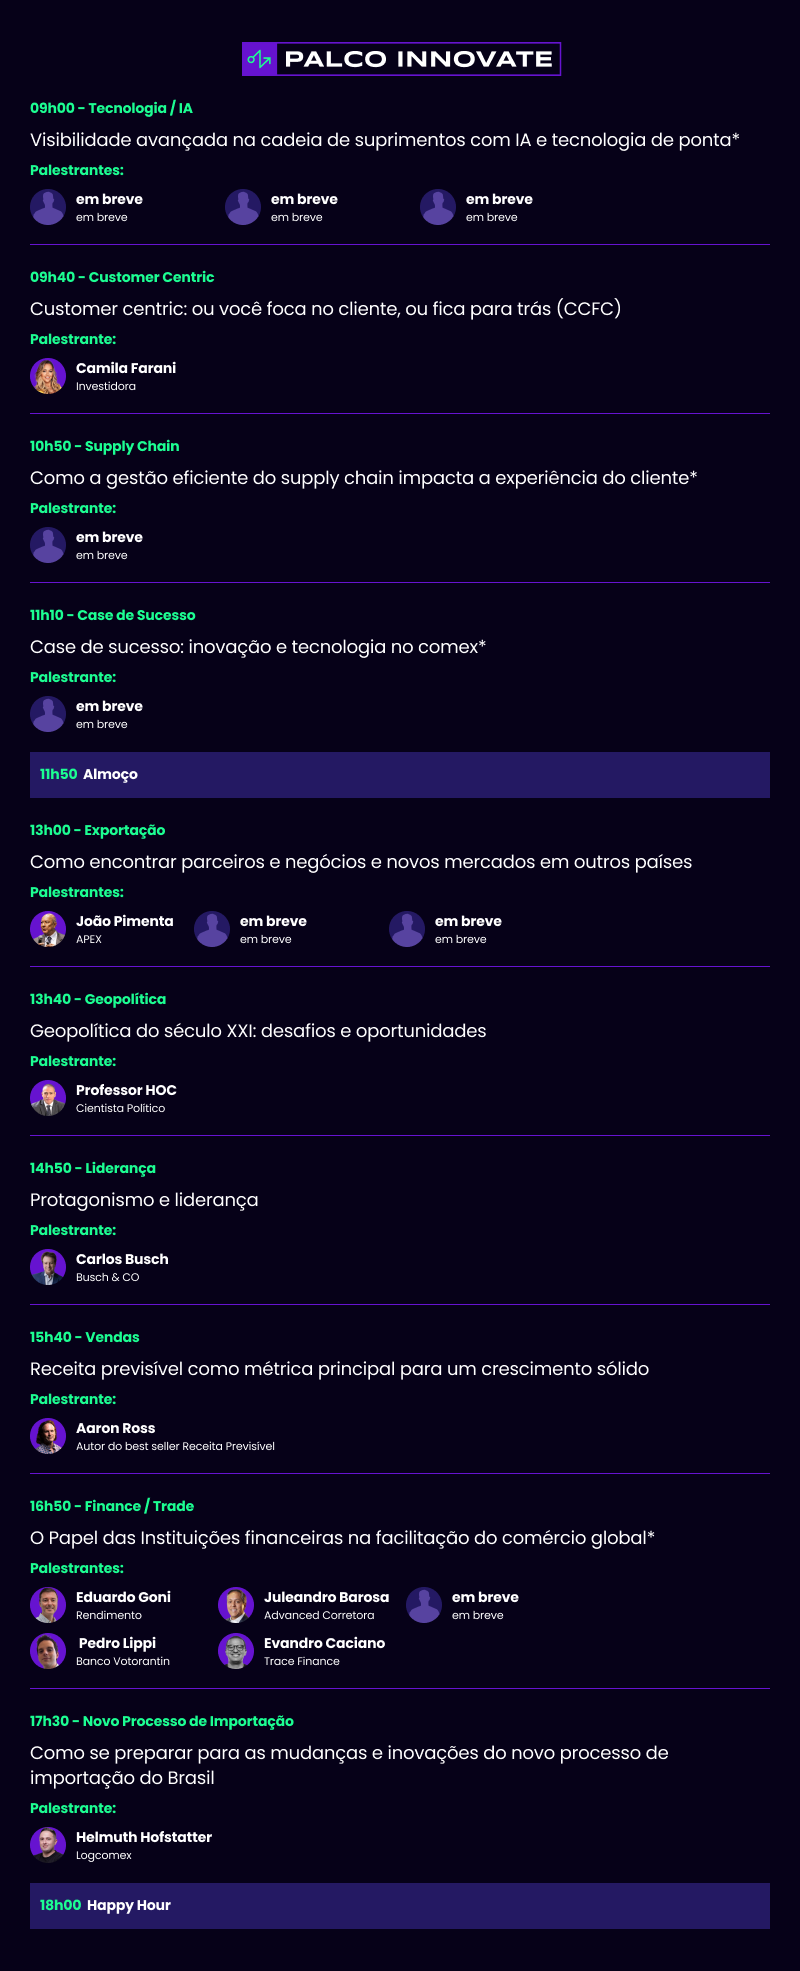This screenshot has width=800, height=1971.
Task: Click Juleandro Barosa's profile photo
Action: click(x=236, y=1605)
